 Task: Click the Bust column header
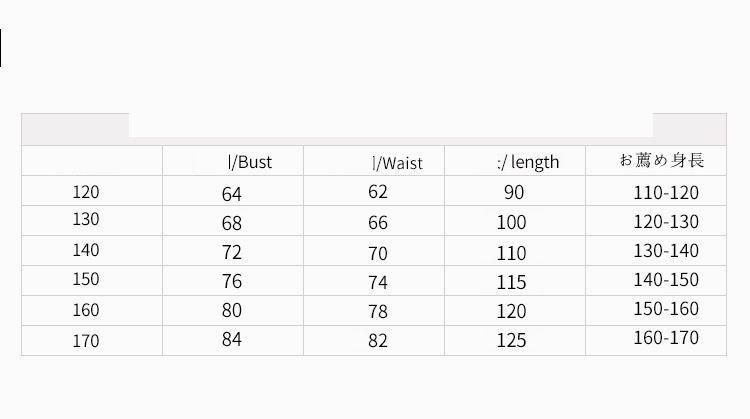(250, 162)
